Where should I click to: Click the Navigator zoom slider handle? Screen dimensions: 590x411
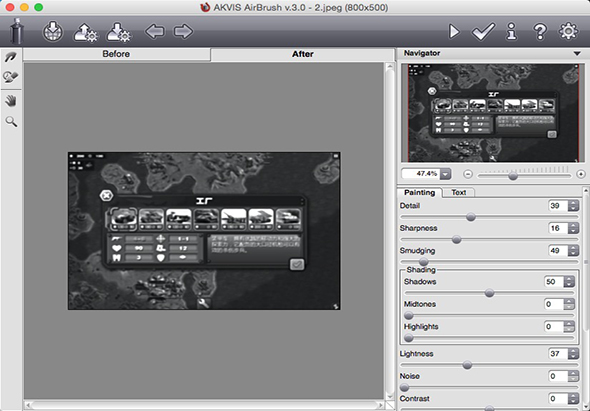coord(513,176)
